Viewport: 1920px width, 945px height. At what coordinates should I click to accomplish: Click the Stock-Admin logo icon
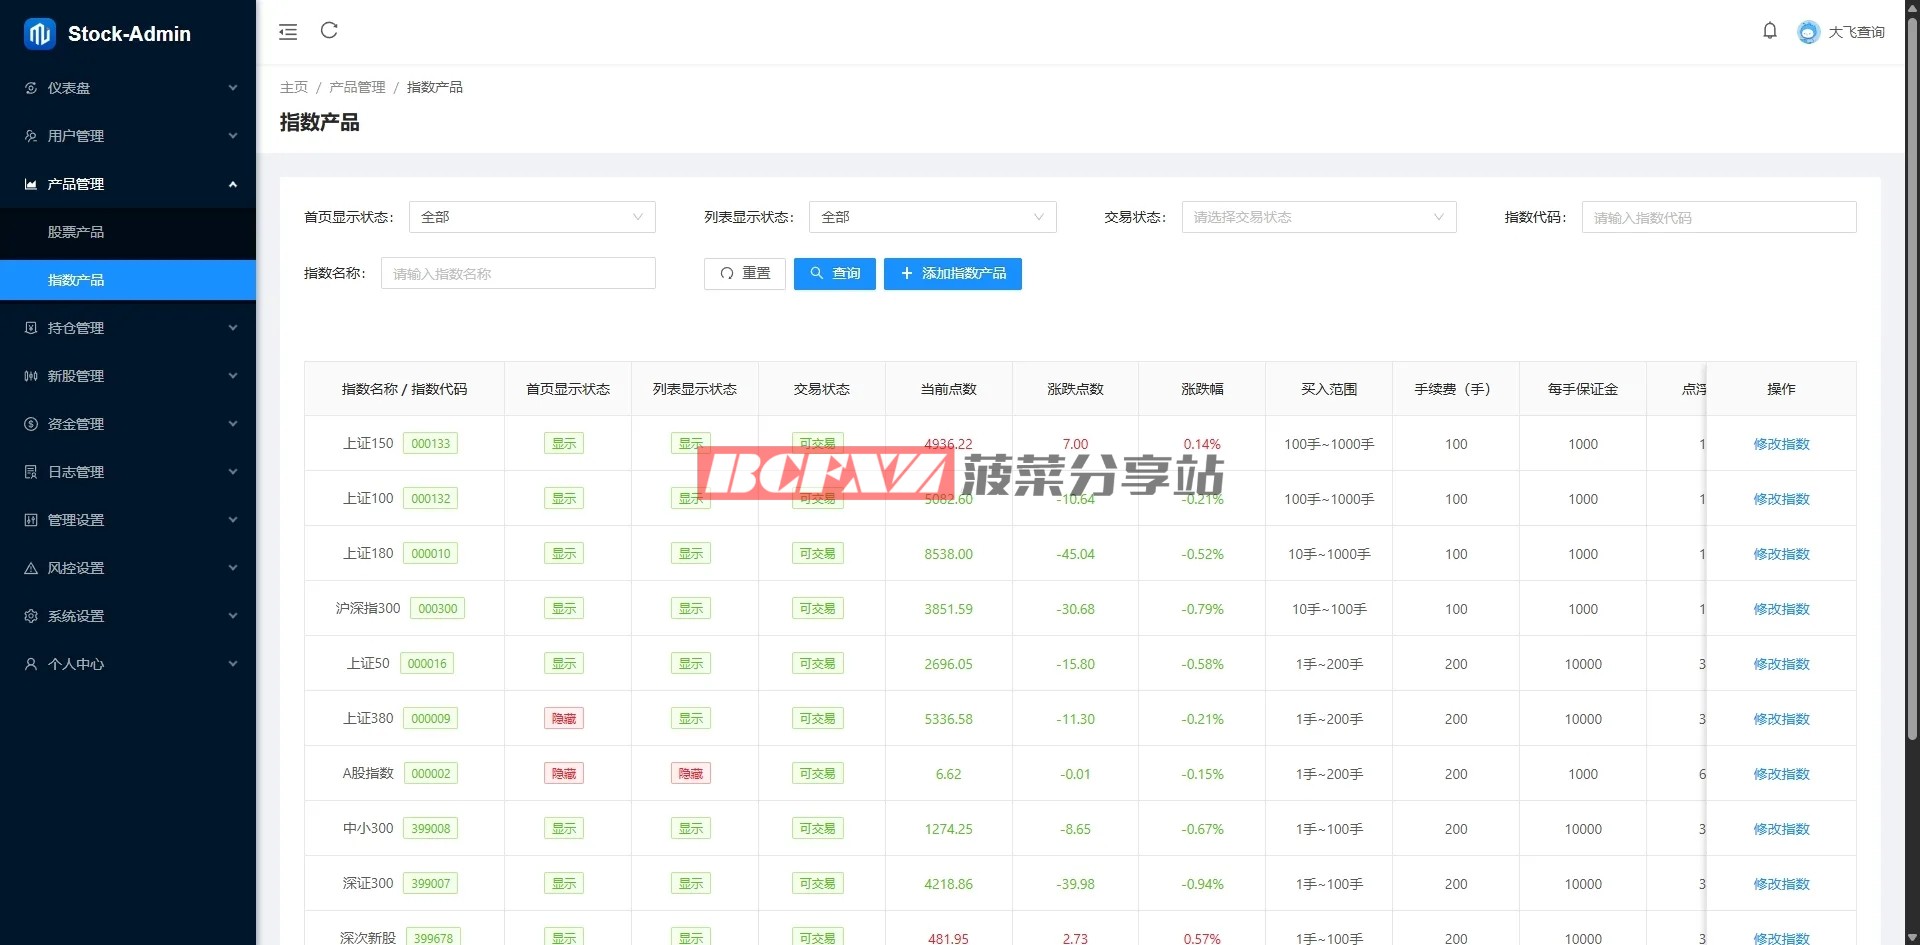40,34
